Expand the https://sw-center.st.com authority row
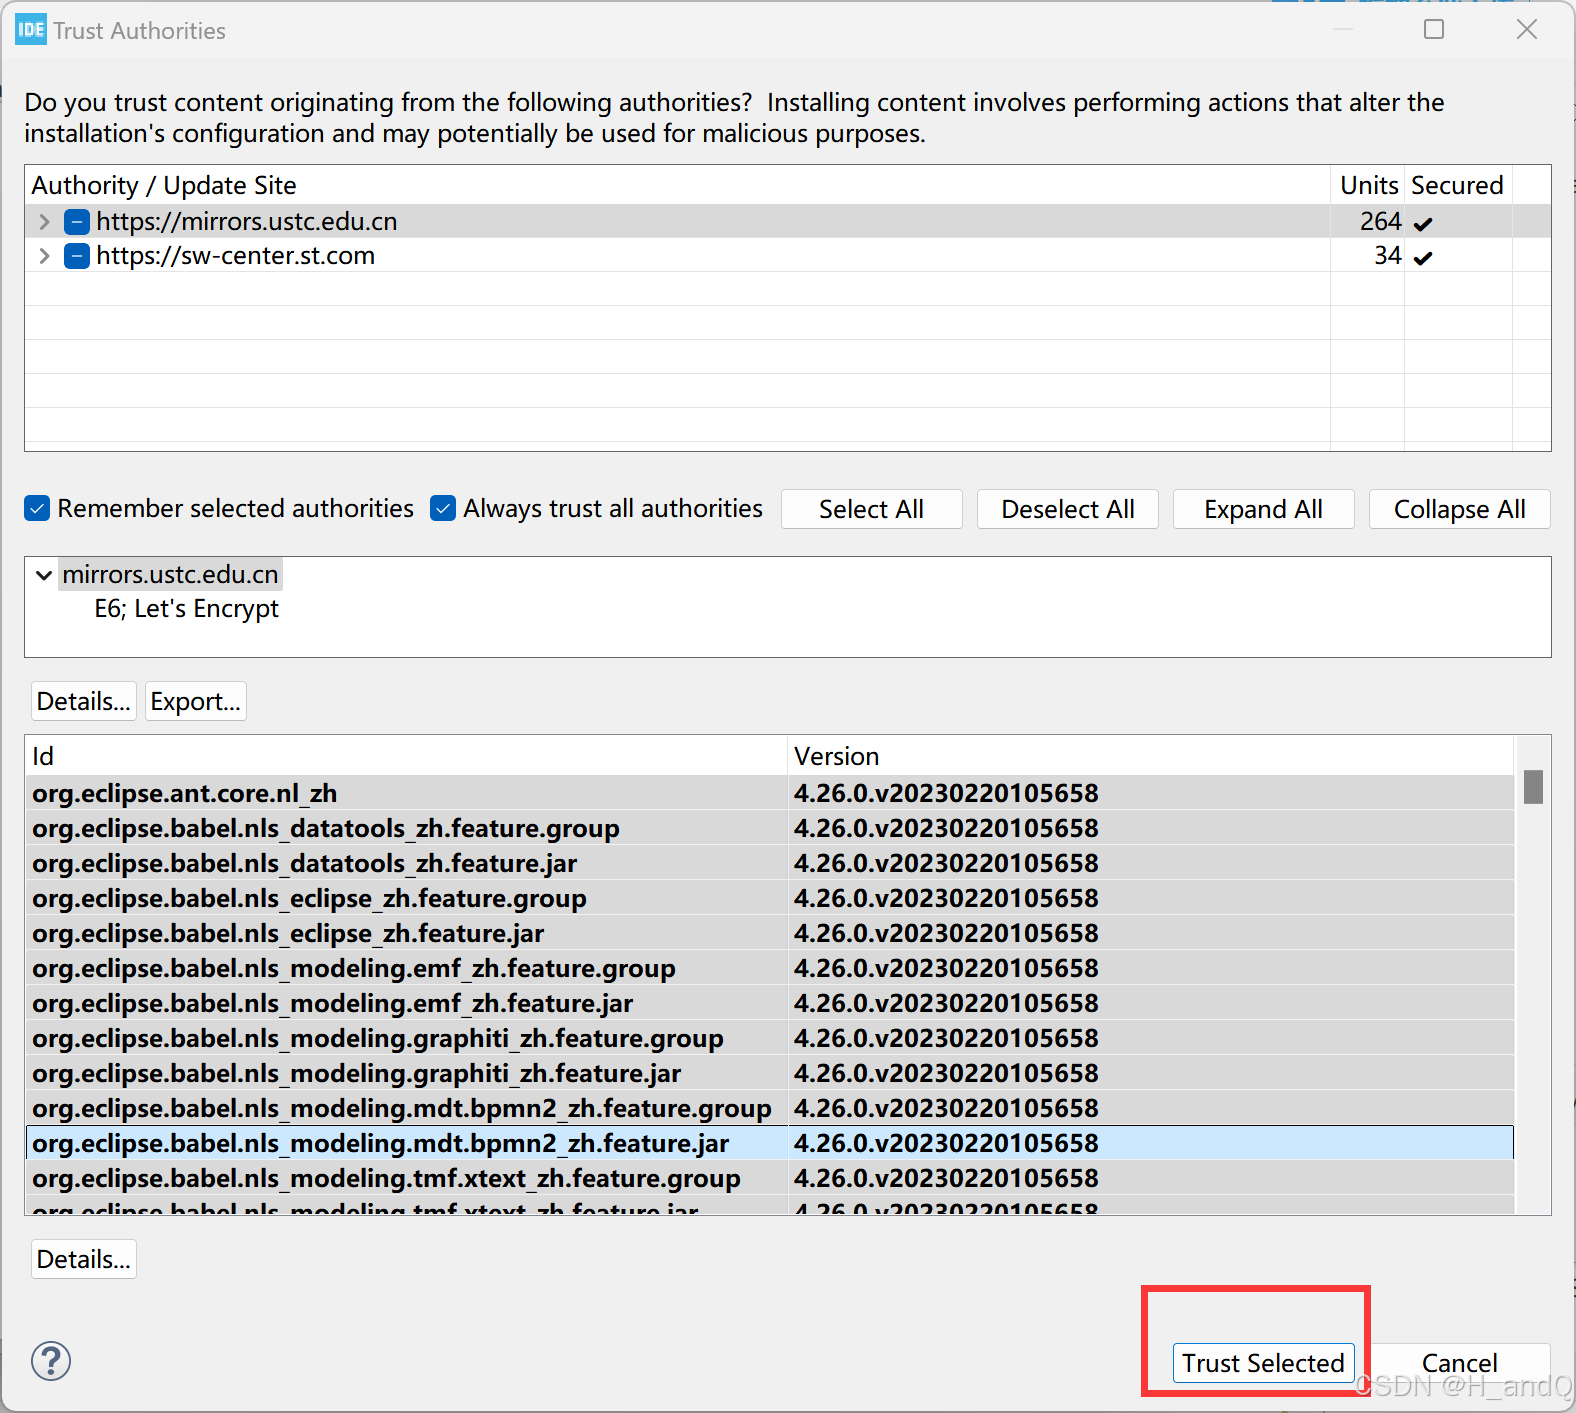Viewport: 1576px width, 1413px height. [x=44, y=256]
